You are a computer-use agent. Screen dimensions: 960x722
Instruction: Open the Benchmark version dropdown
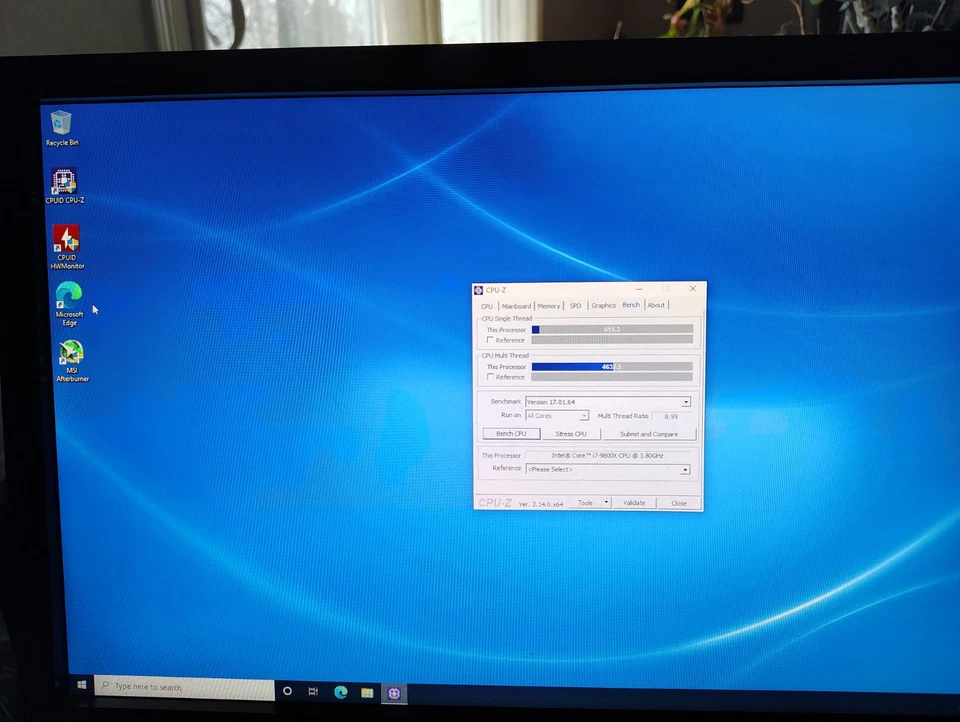tap(686, 402)
